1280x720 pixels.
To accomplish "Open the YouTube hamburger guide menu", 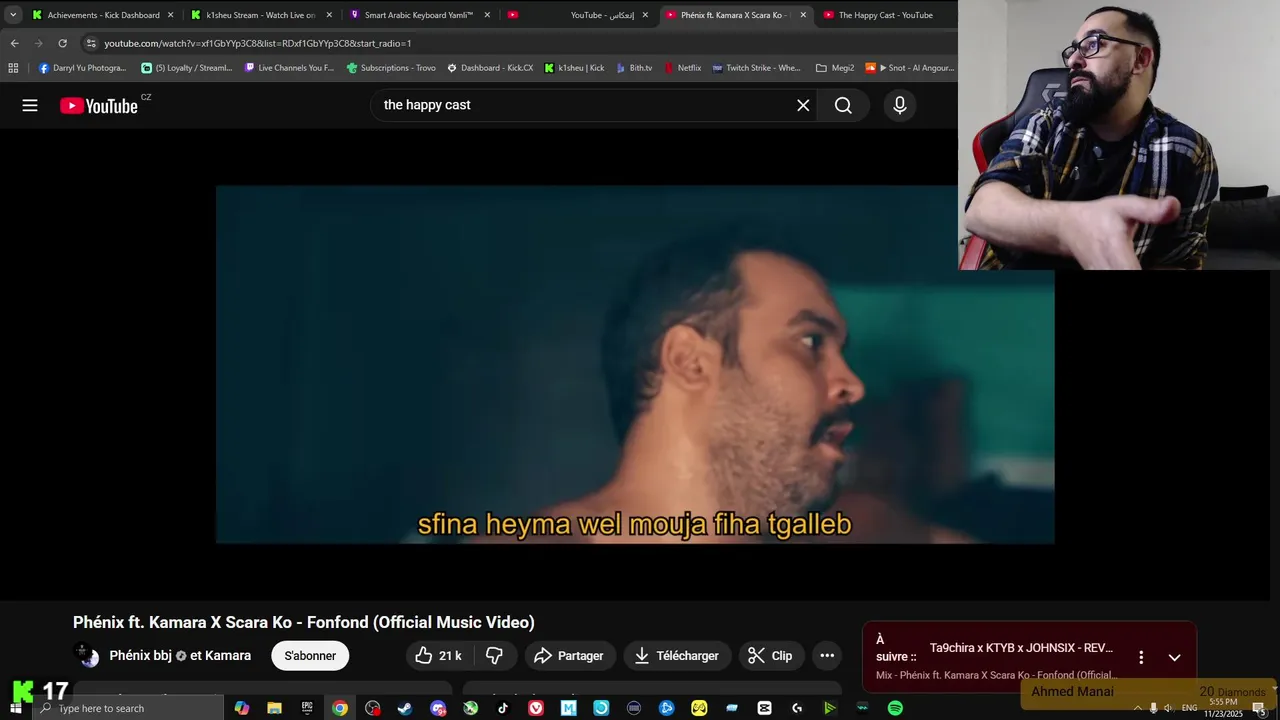I will tap(30, 105).
